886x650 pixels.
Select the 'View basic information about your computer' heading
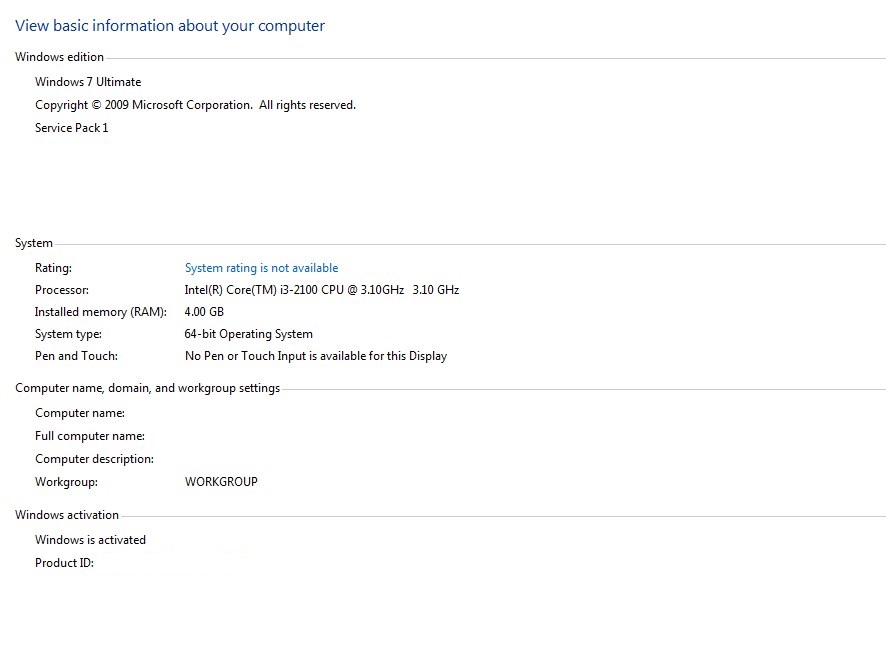pyautogui.click(x=170, y=26)
